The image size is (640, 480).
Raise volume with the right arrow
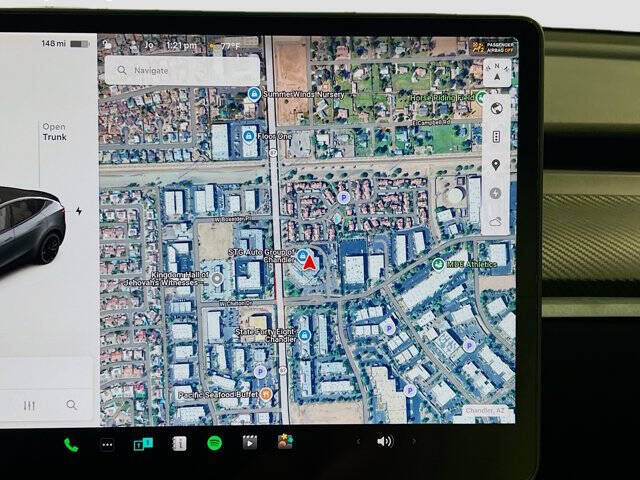pos(414,441)
